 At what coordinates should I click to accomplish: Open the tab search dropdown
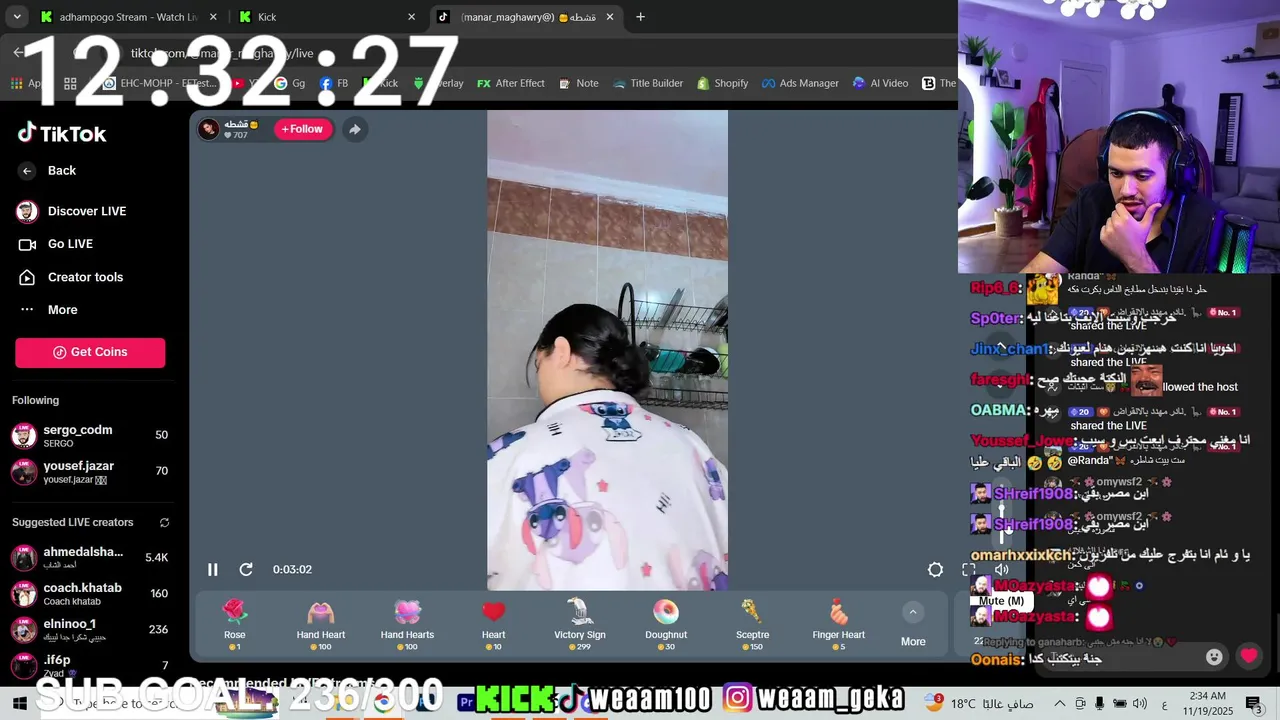[x=16, y=17]
